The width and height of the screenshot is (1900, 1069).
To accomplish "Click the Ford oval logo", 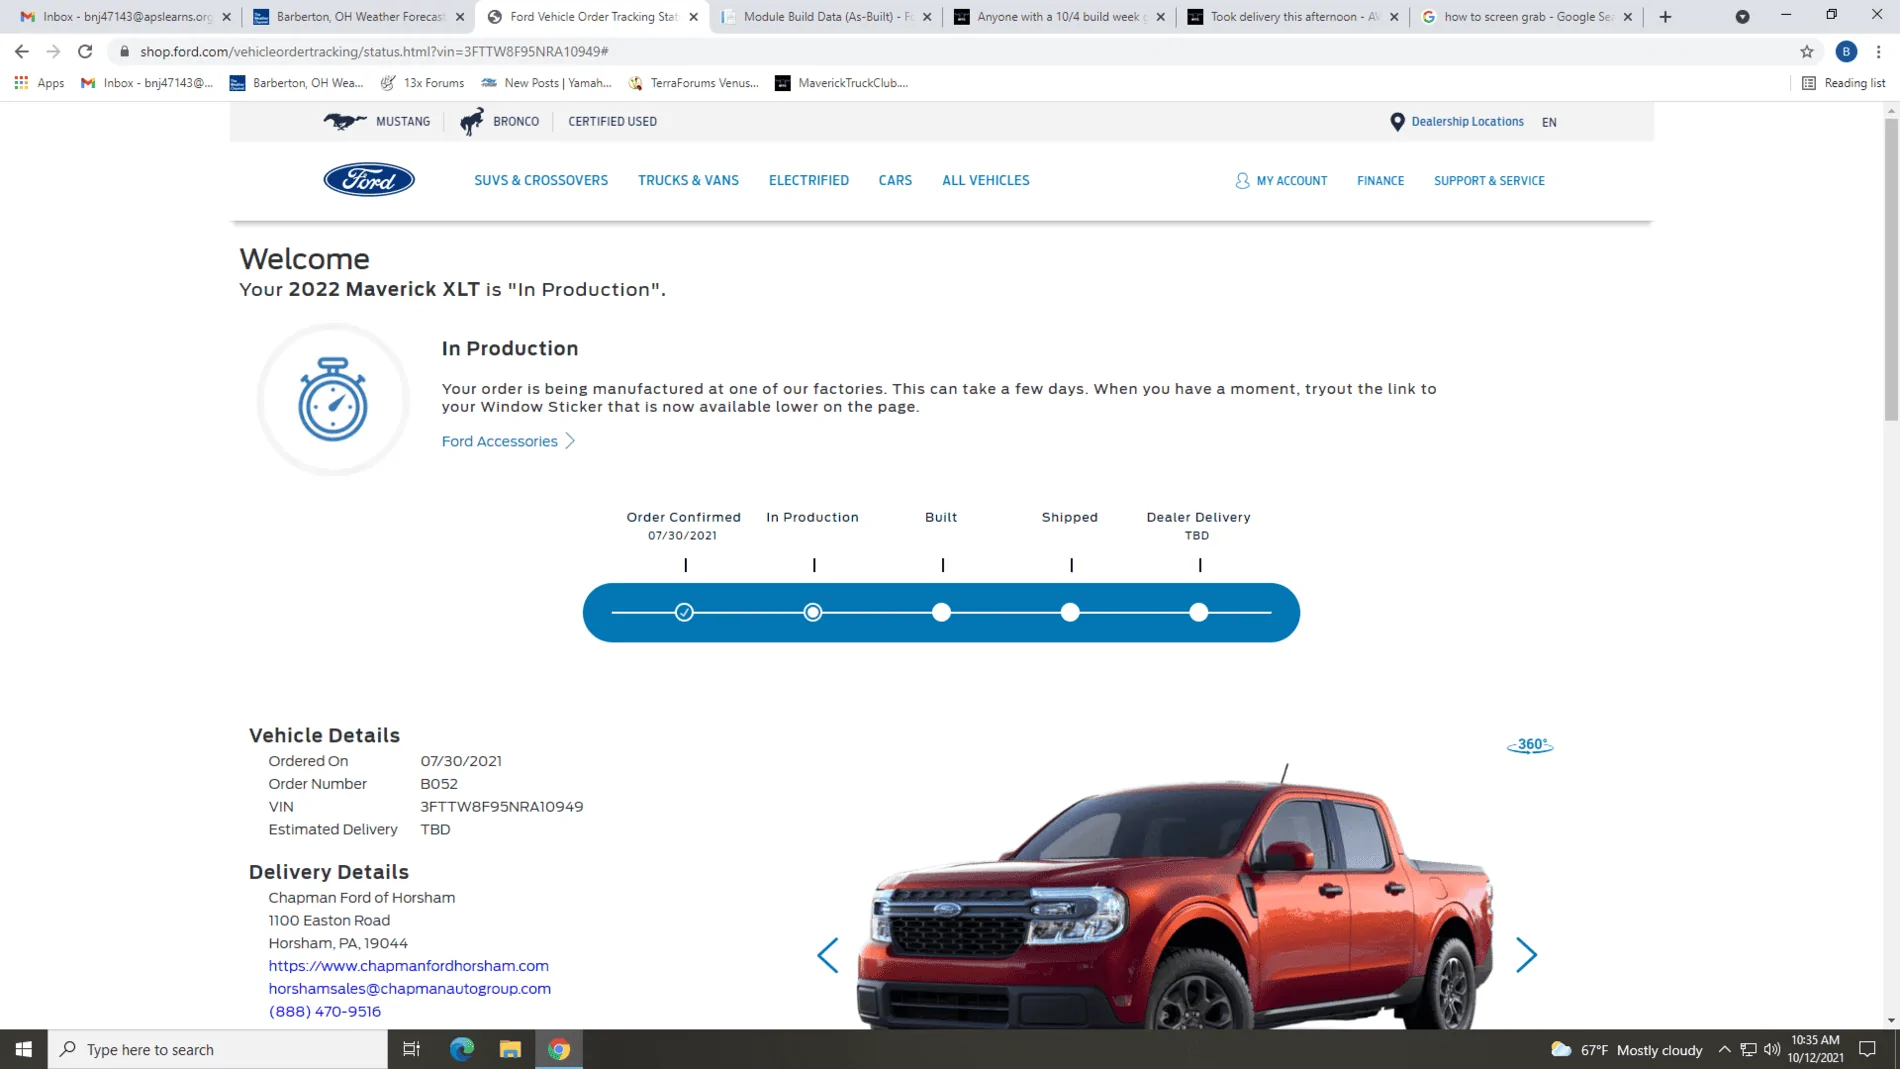I will (369, 180).
